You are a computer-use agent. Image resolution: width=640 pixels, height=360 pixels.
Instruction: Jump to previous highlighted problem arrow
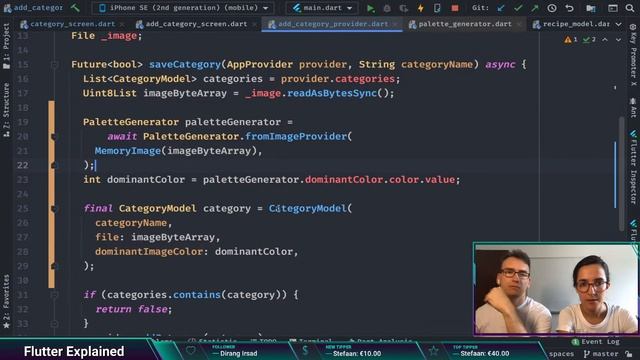coord(605,40)
